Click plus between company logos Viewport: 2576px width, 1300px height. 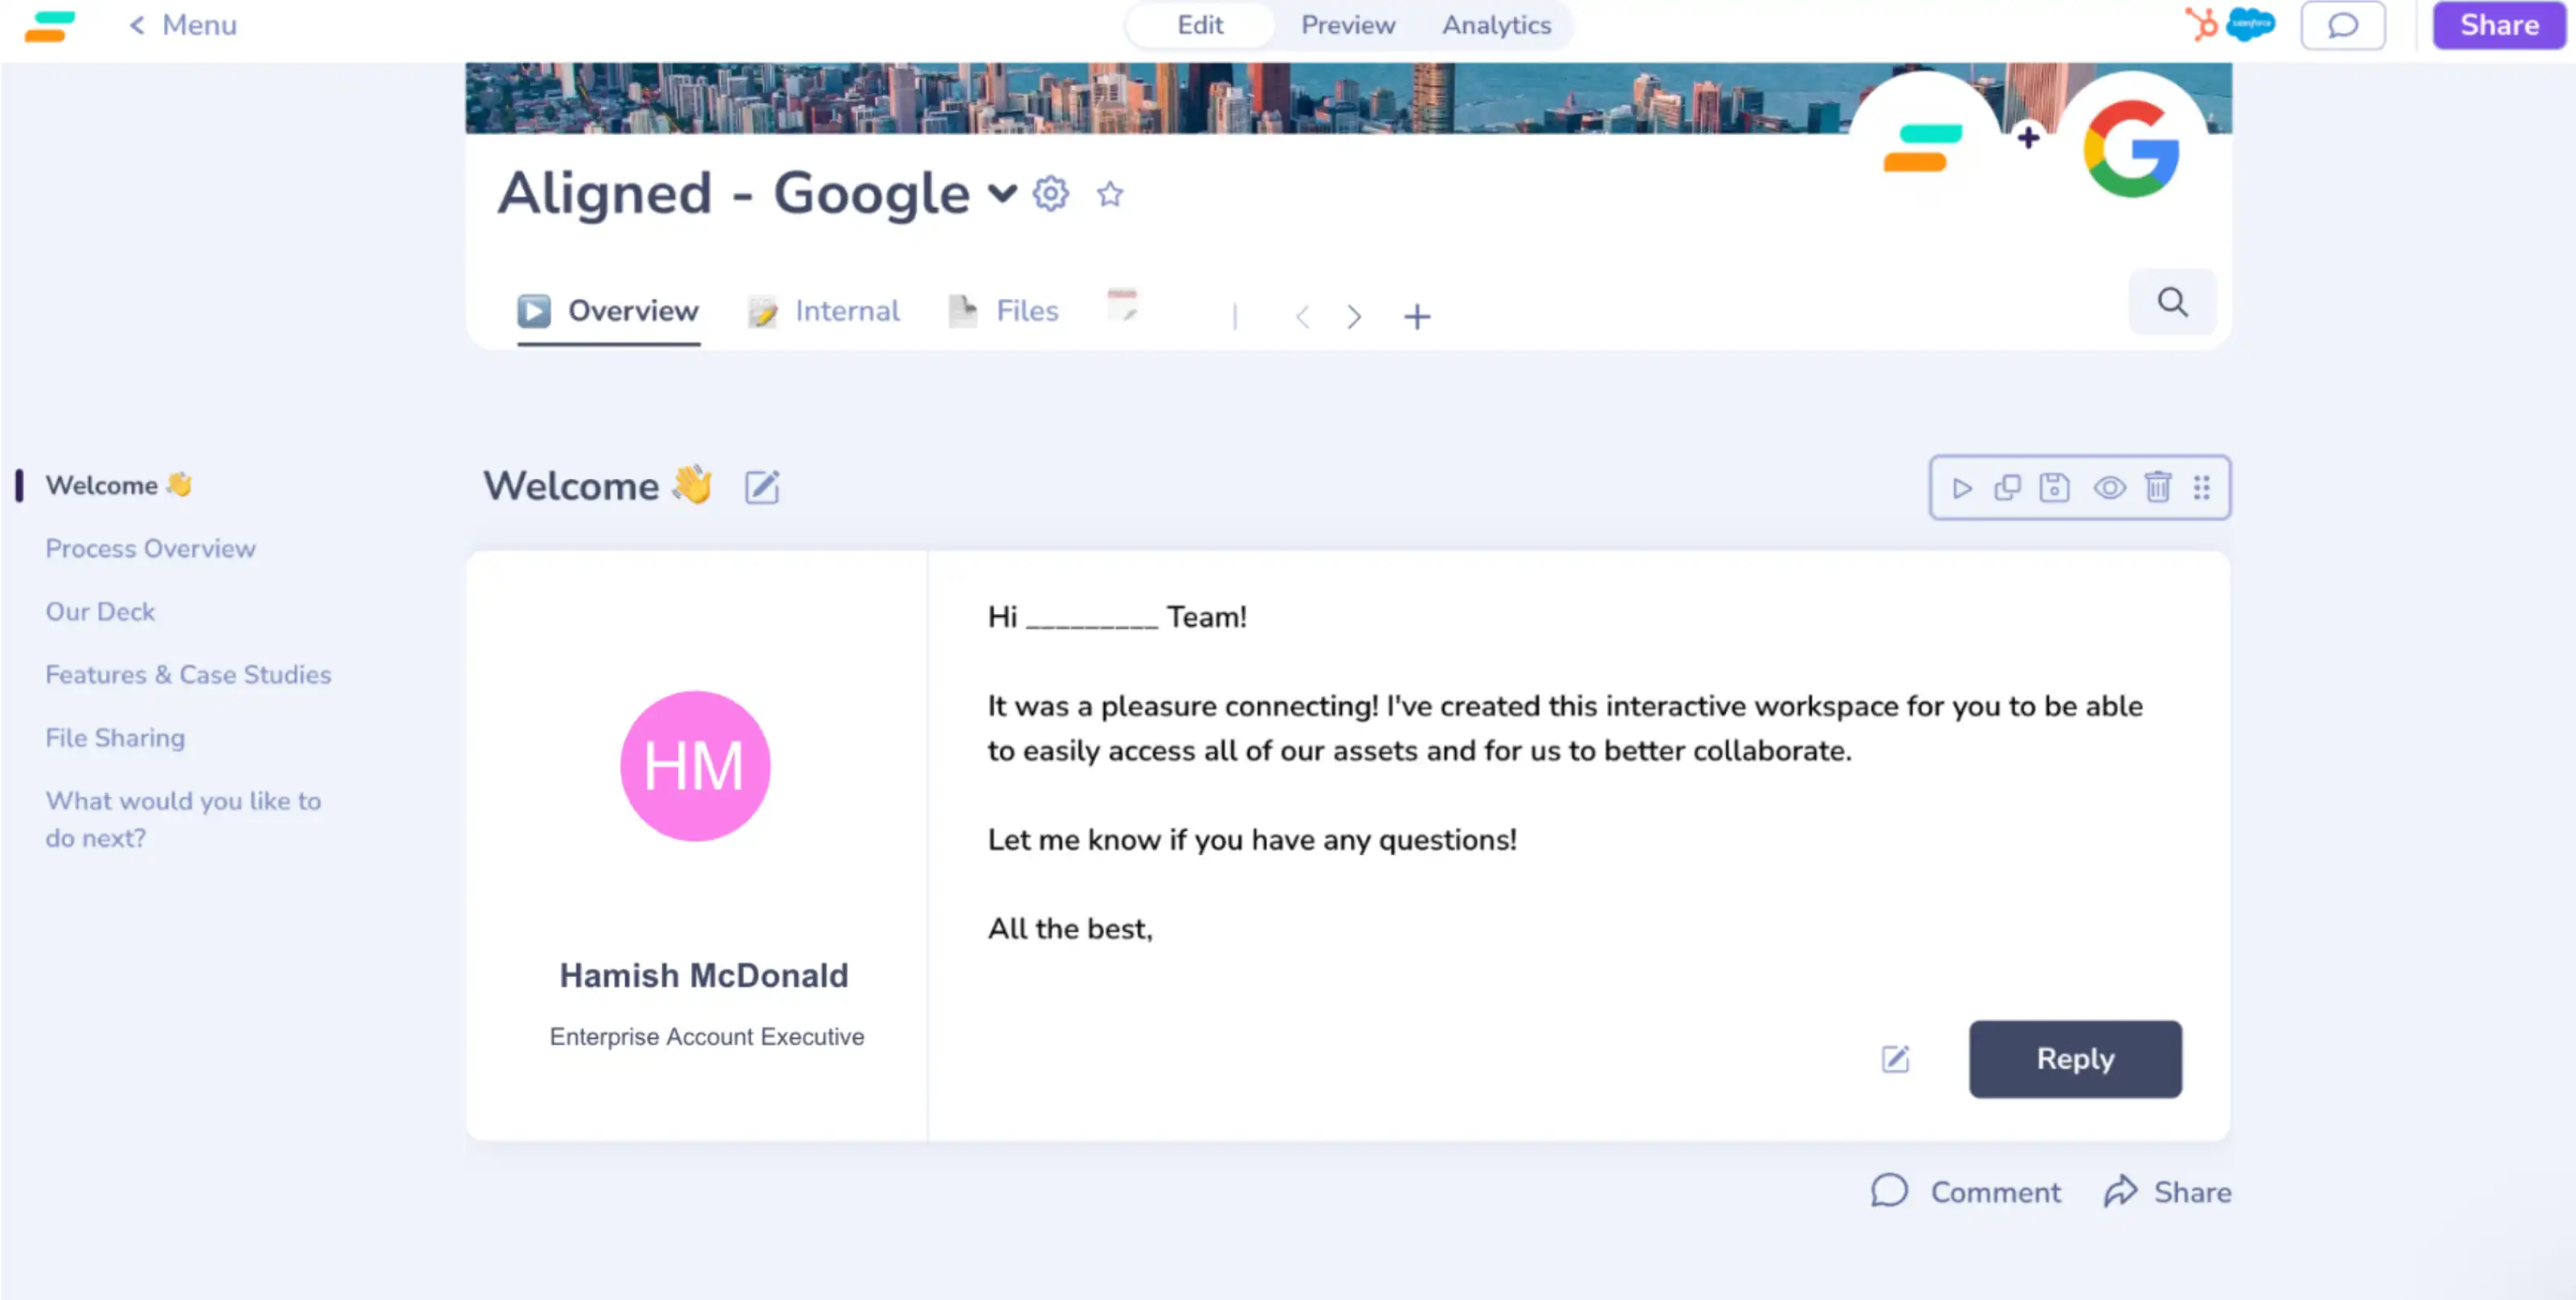point(2028,137)
